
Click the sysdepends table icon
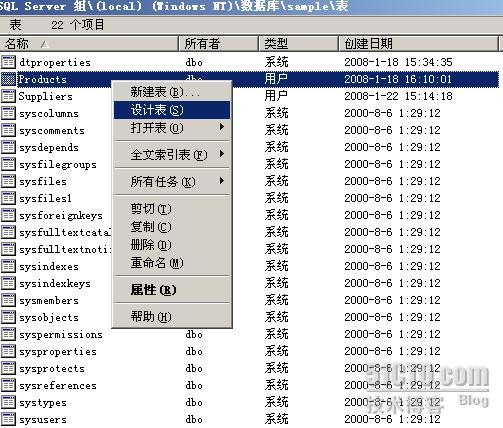point(8,147)
